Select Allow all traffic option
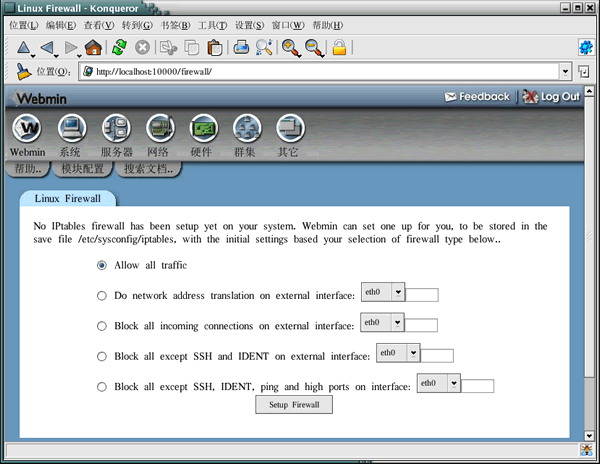 [101, 265]
